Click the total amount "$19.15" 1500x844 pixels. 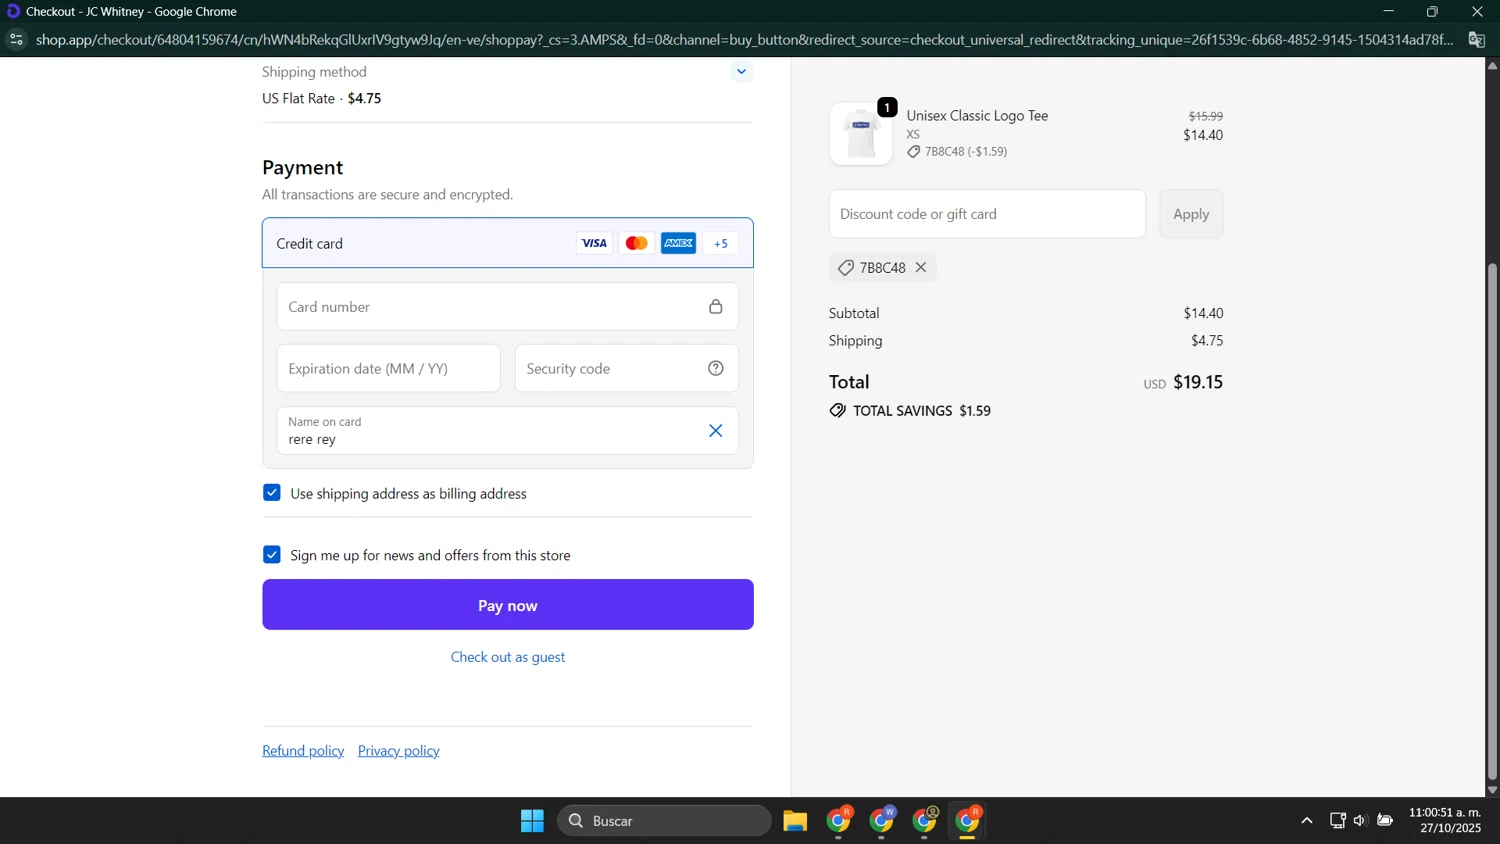point(1198,382)
